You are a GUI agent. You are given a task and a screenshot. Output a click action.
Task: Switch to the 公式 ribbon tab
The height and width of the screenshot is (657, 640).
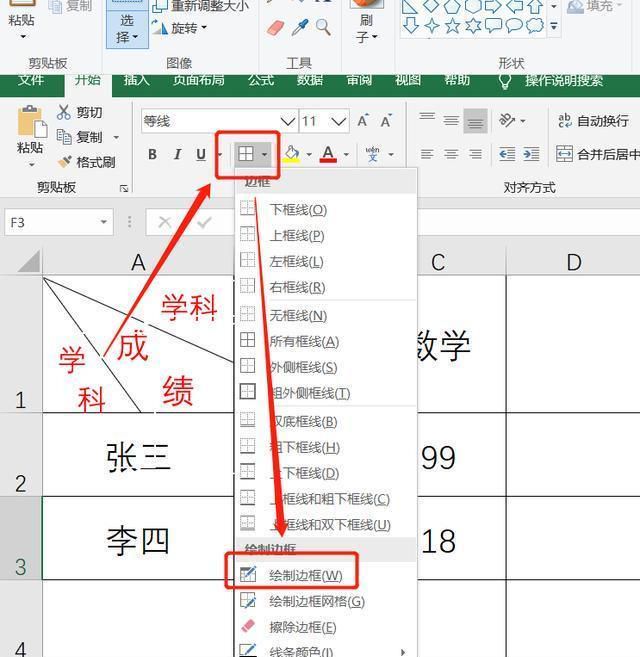tap(261, 80)
